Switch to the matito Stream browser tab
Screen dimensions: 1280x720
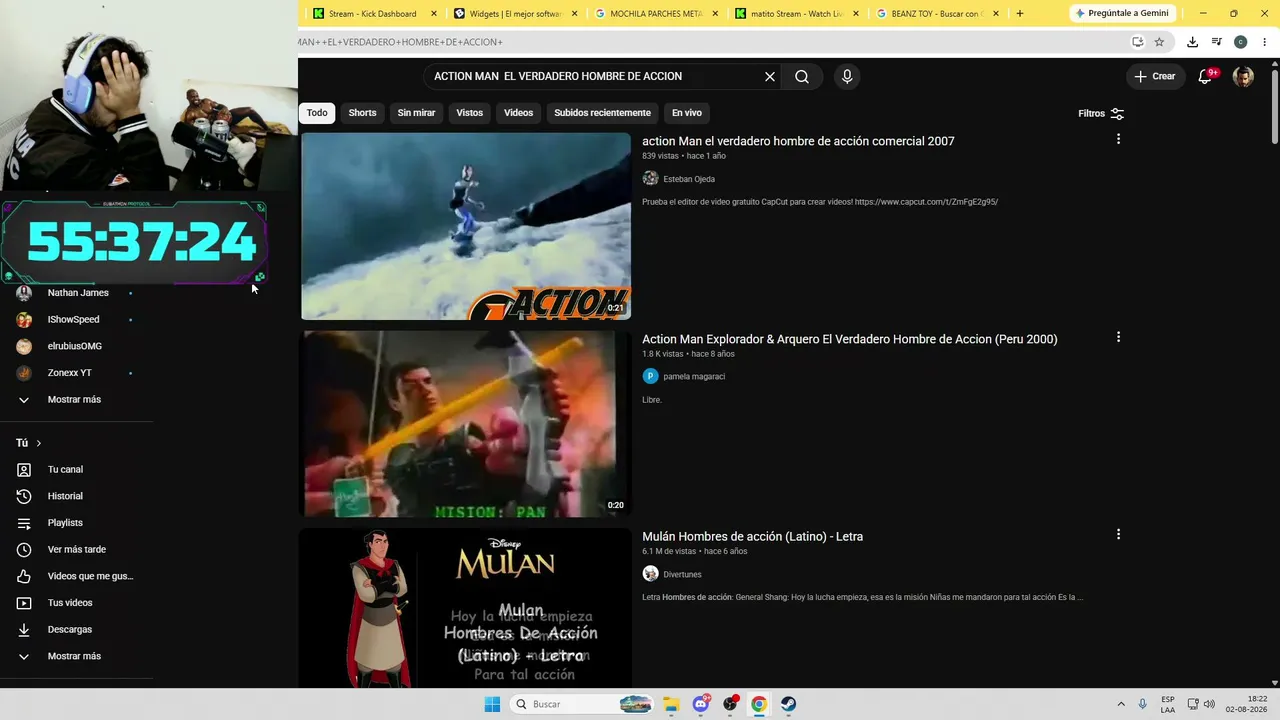coord(796,14)
